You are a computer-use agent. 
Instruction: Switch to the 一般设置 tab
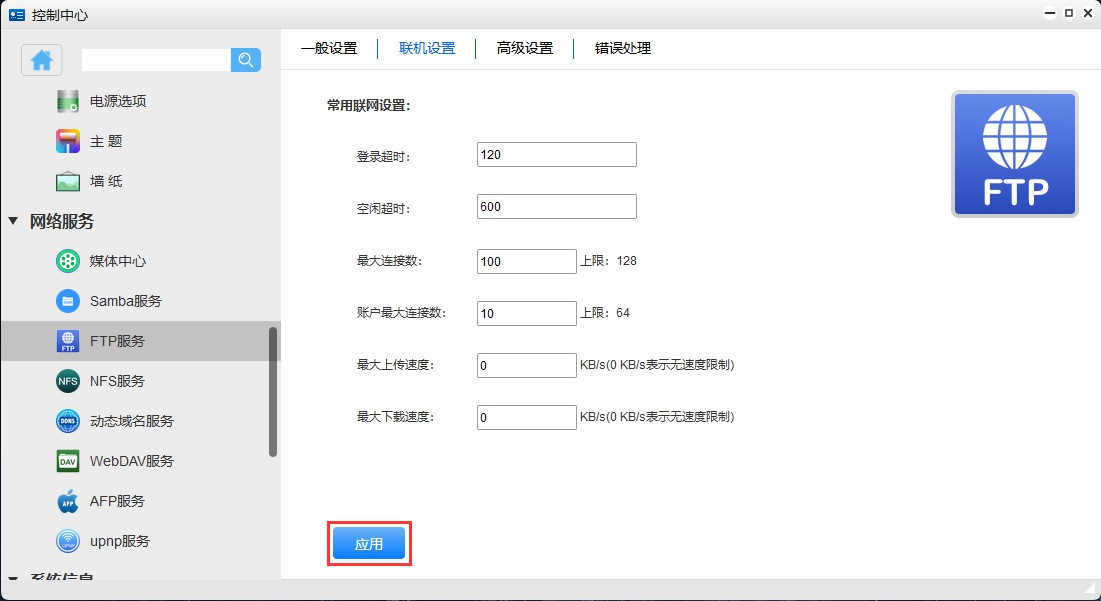pyautogui.click(x=329, y=48)
